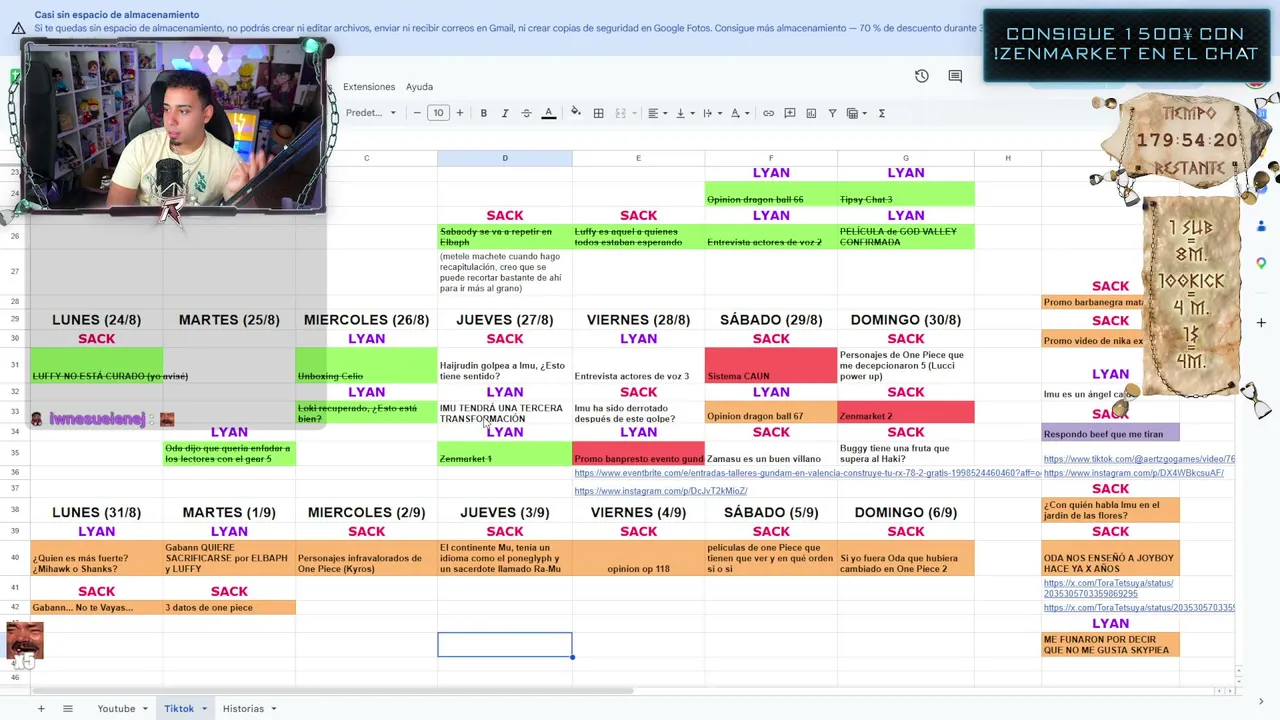The width and height of the screenshot is (1280, 720).
Task: Open the Extensiones menu
Action: (369, 87)
